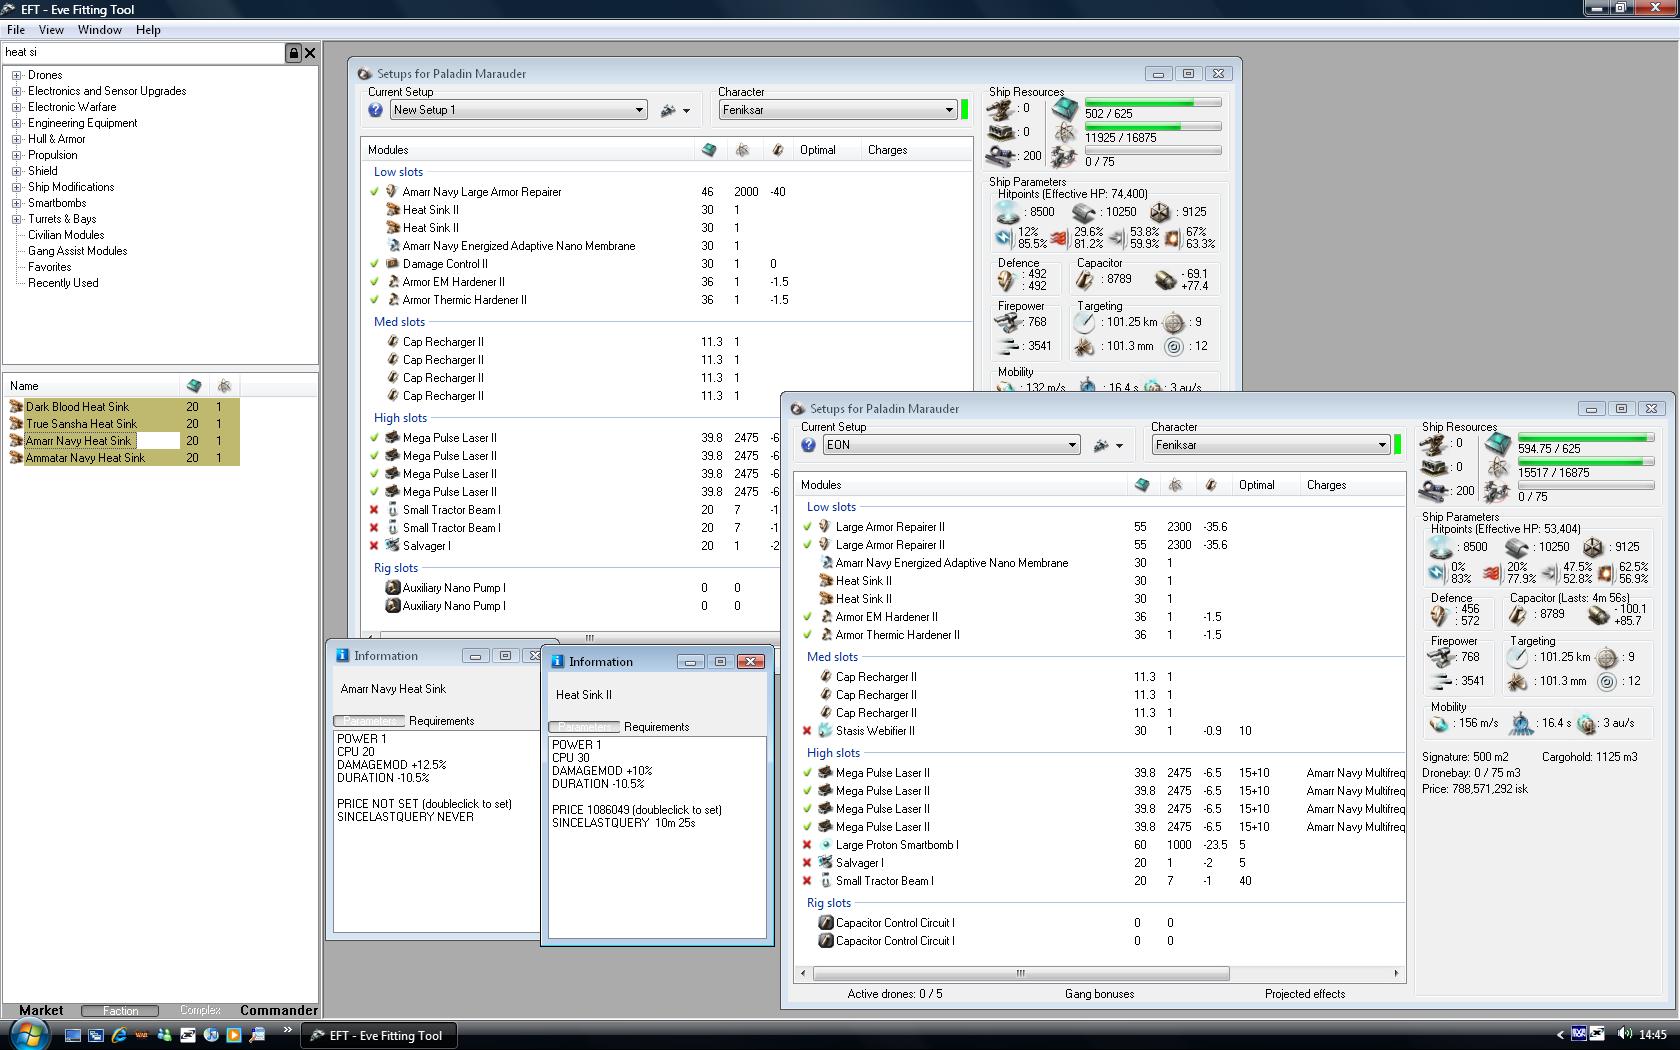Screen dimensions: 1680x1050
Task: Click the CPU column header icon in EON window
Action: [1142, 485]
